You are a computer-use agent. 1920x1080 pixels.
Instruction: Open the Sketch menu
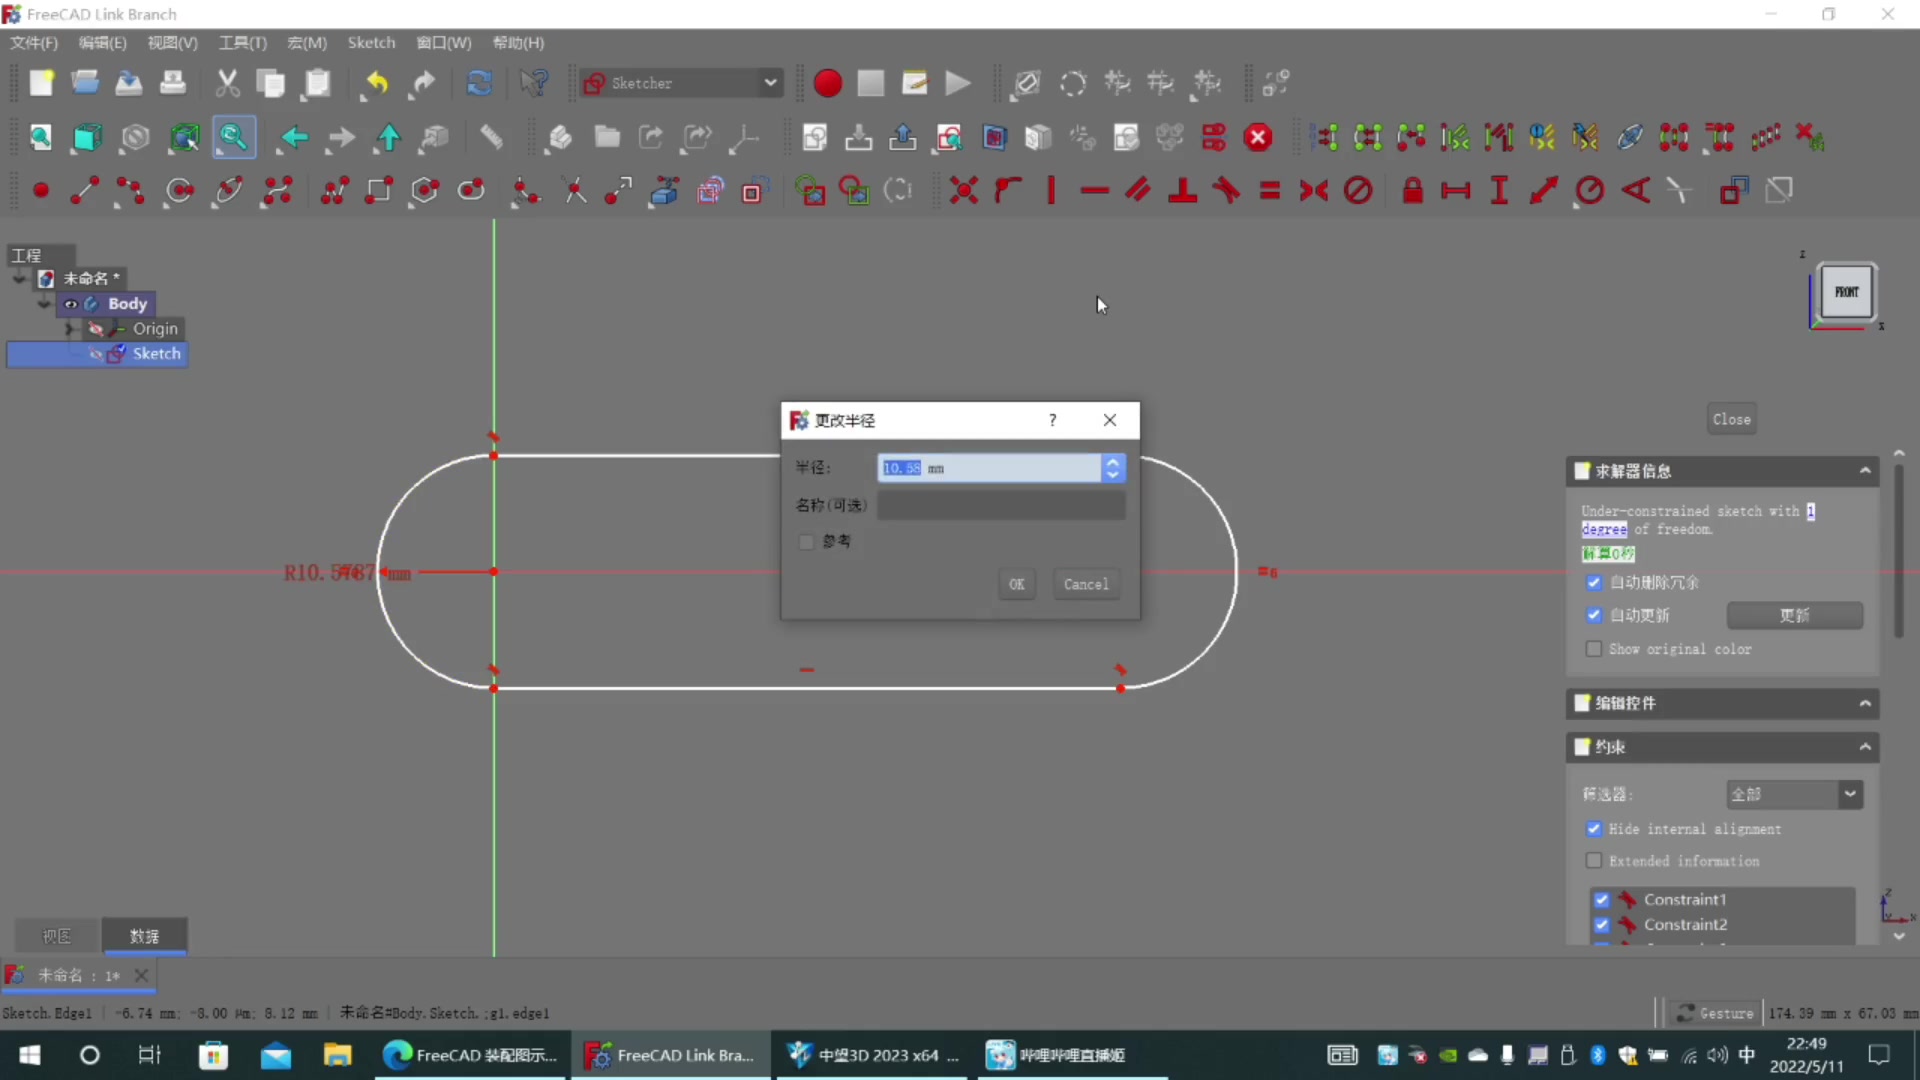tap(371, 43)
